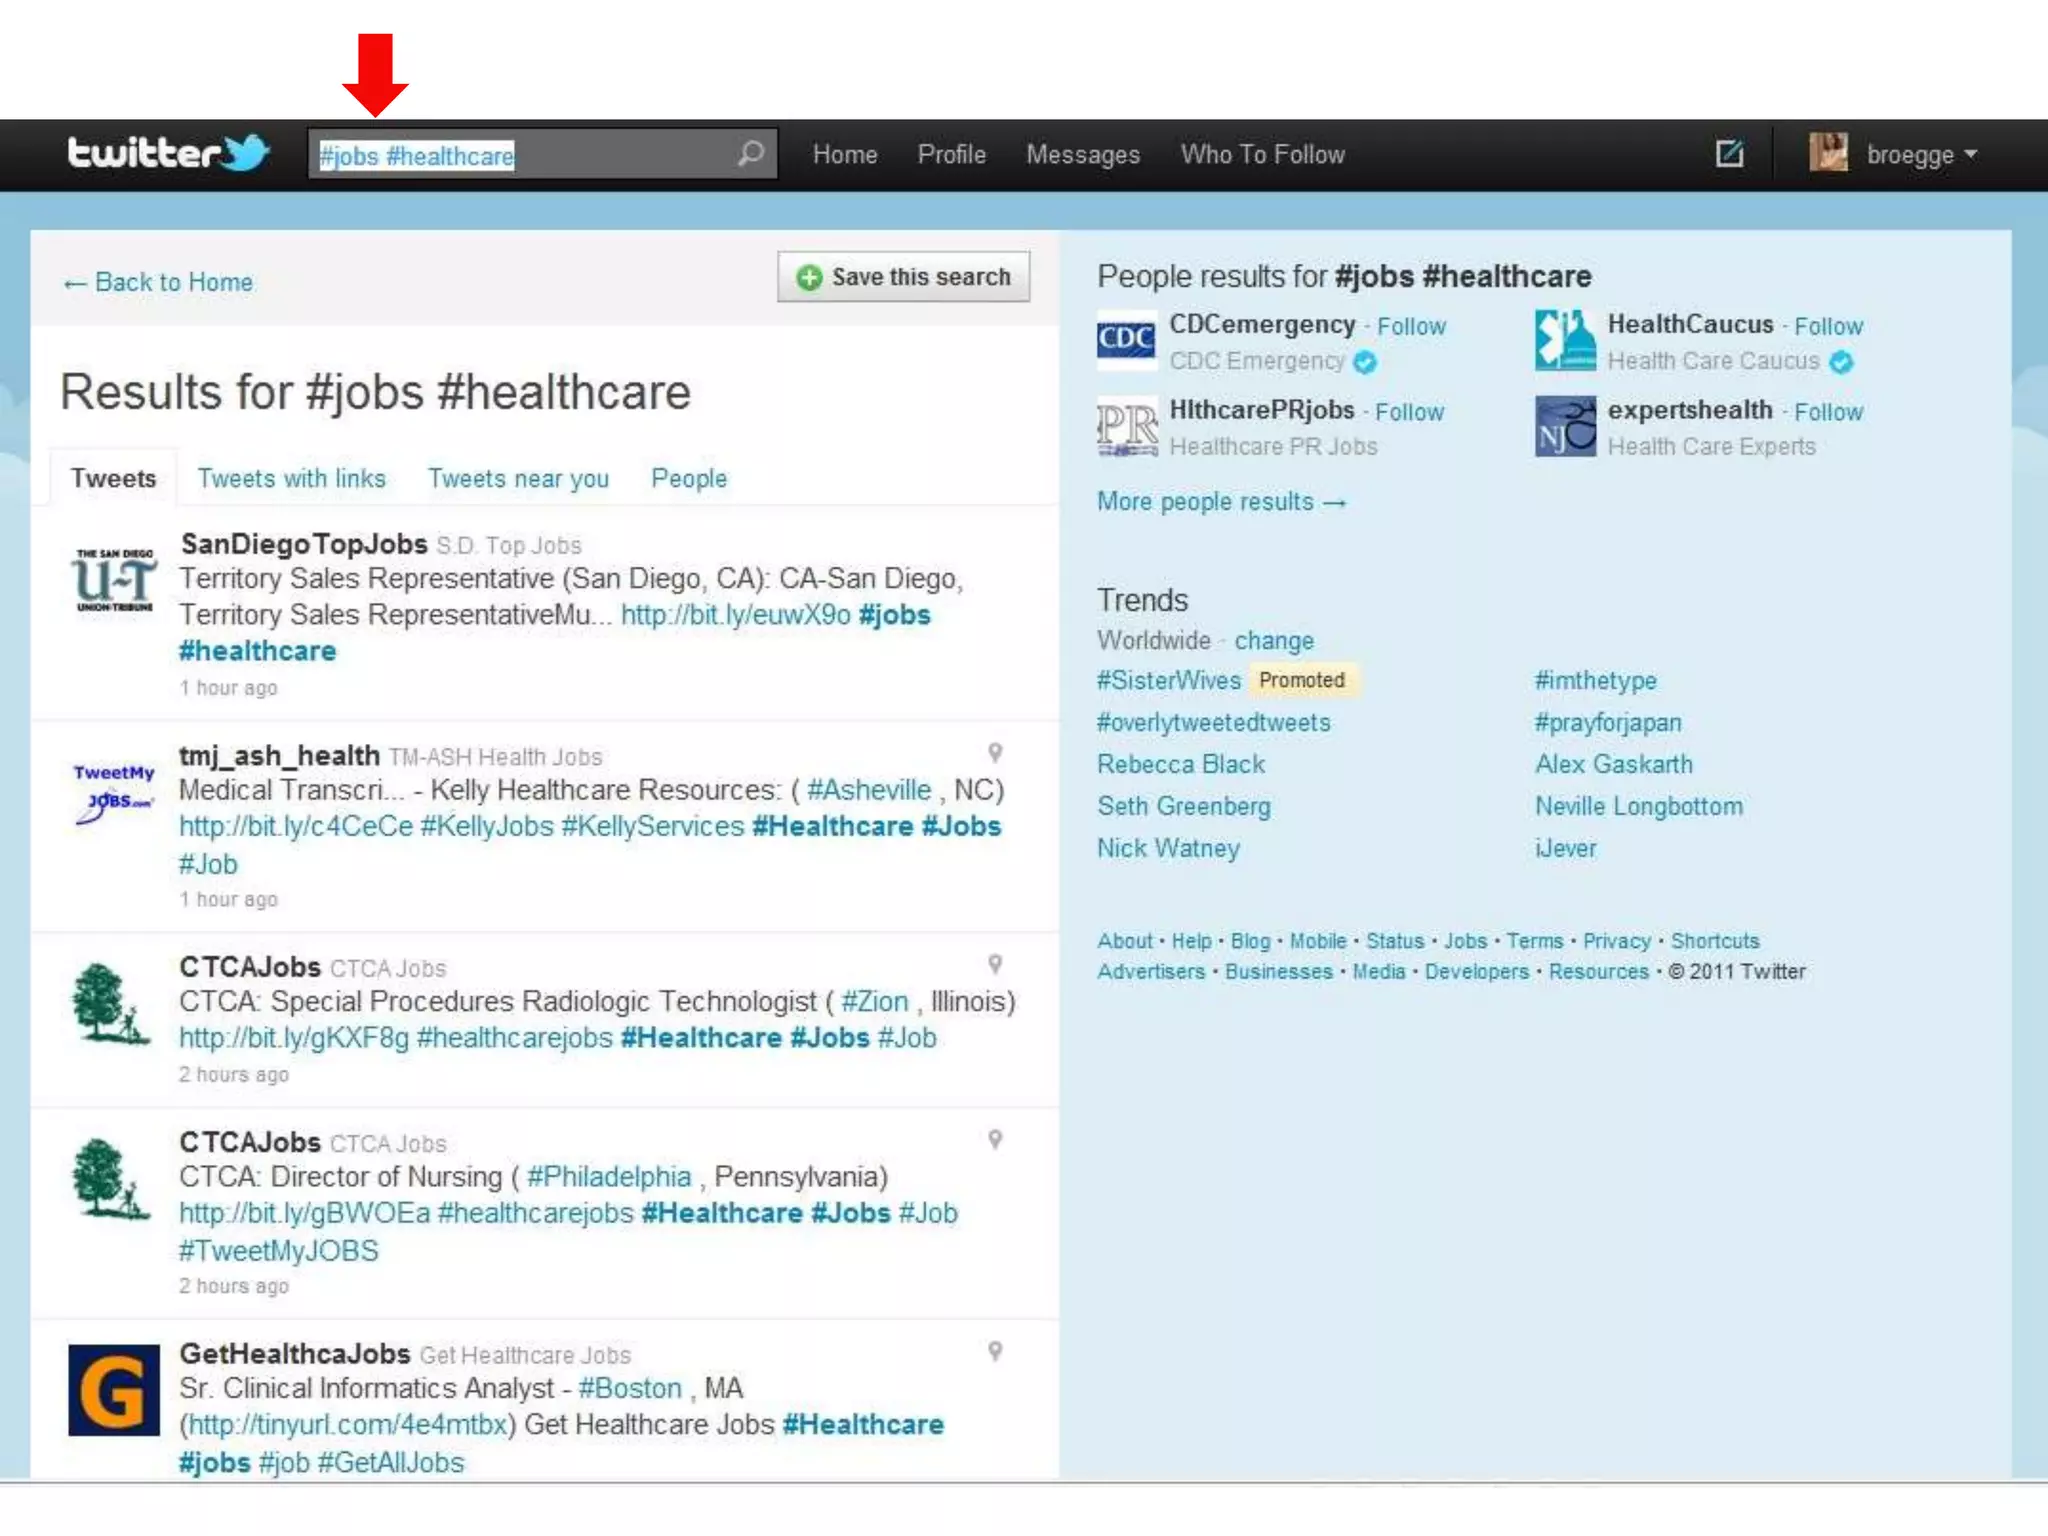Follow HlthcarePRjobs
This screenshot has width=2048, height=1536.
click(x=1409, y=413)
